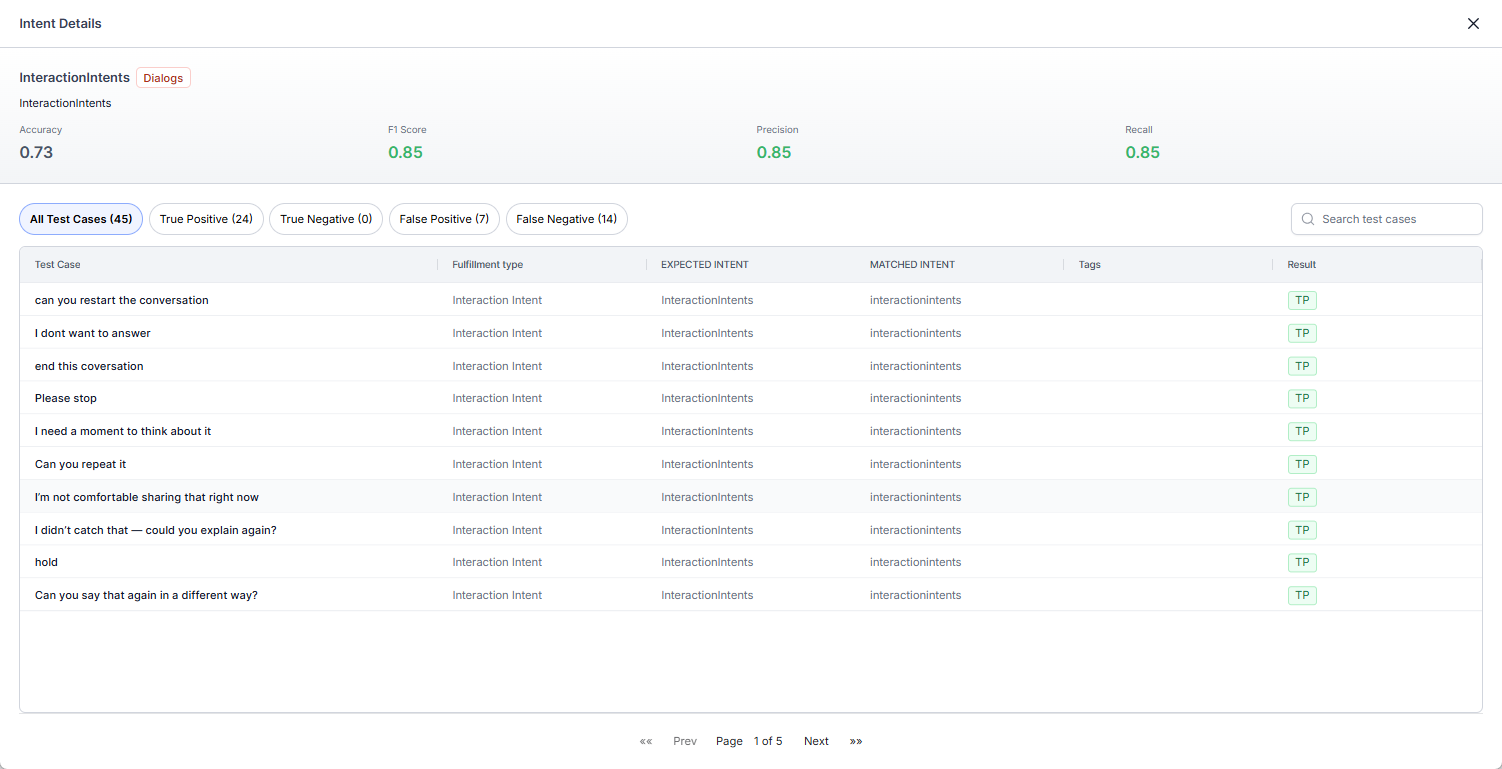Filter by True Positive (24)
This screenshot has width=1502, height=769.
206,219
